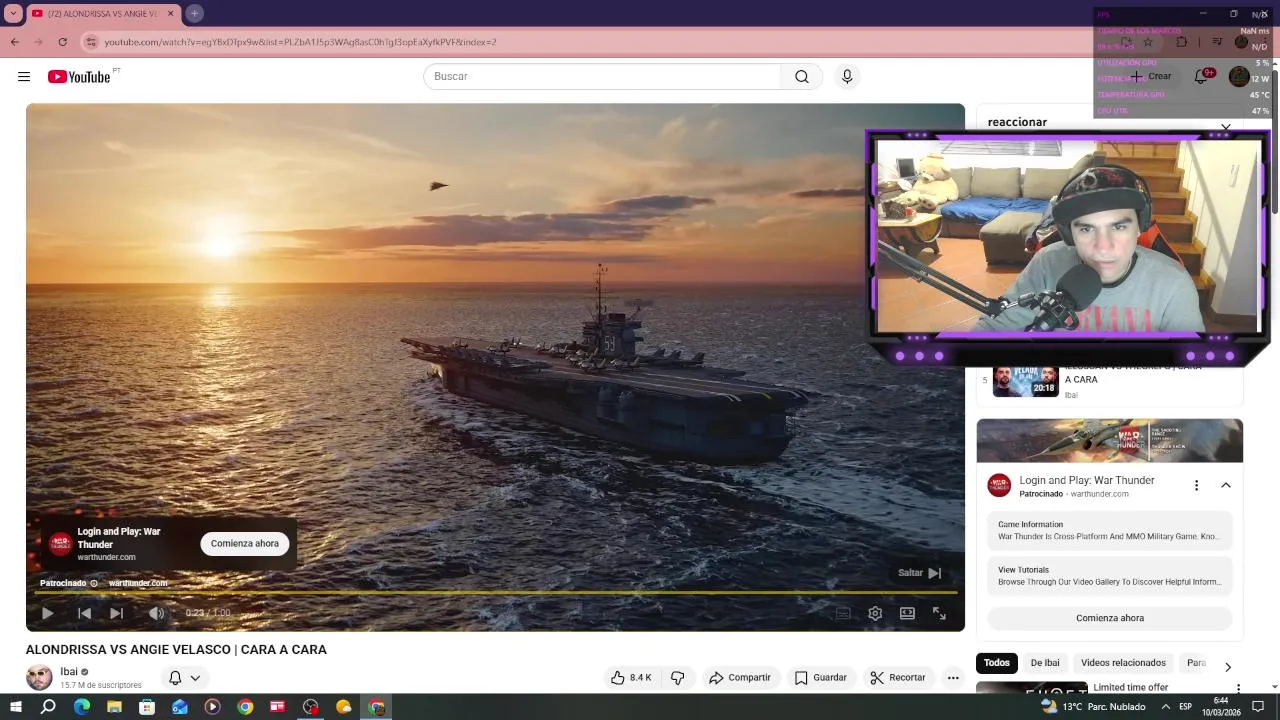Image resolution: width=1280 pixels, height=720 pixels.
Task: Close the reaccionar playlist panel
Action: [1226, 126]
